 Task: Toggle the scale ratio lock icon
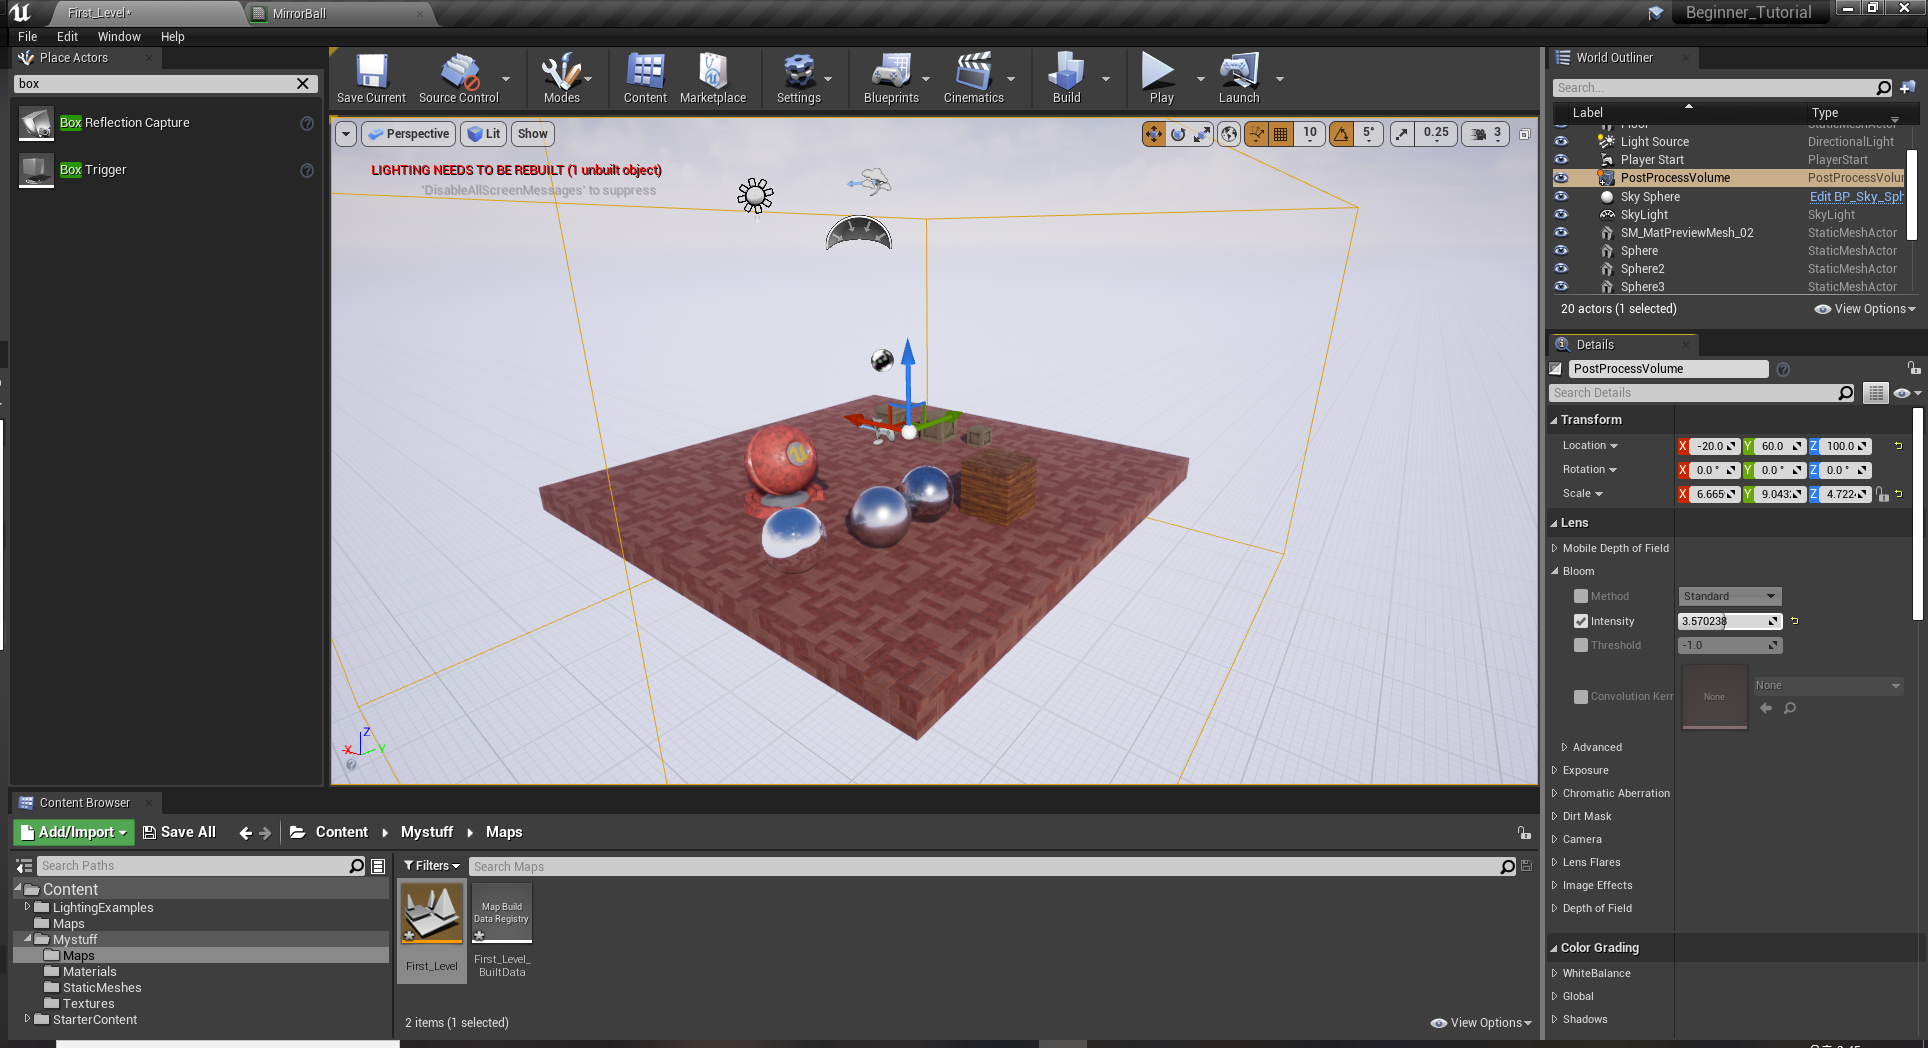1882,494
